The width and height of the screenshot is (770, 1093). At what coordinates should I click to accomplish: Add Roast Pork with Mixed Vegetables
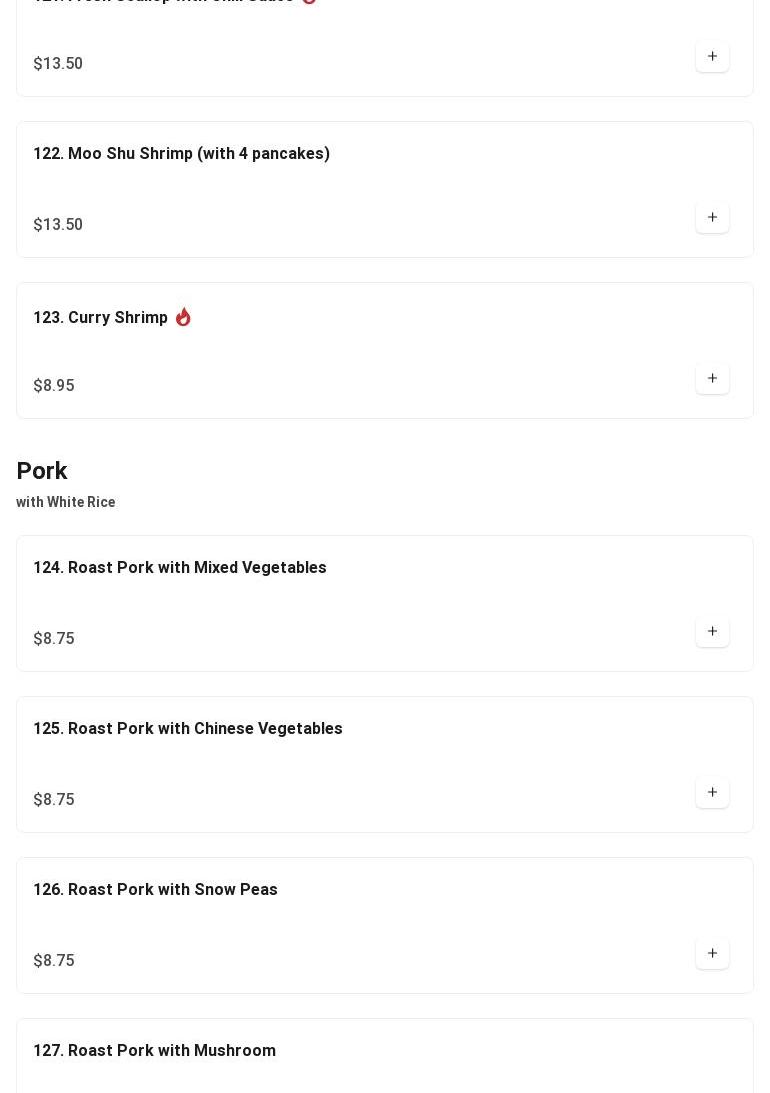(x=712, y=631)
